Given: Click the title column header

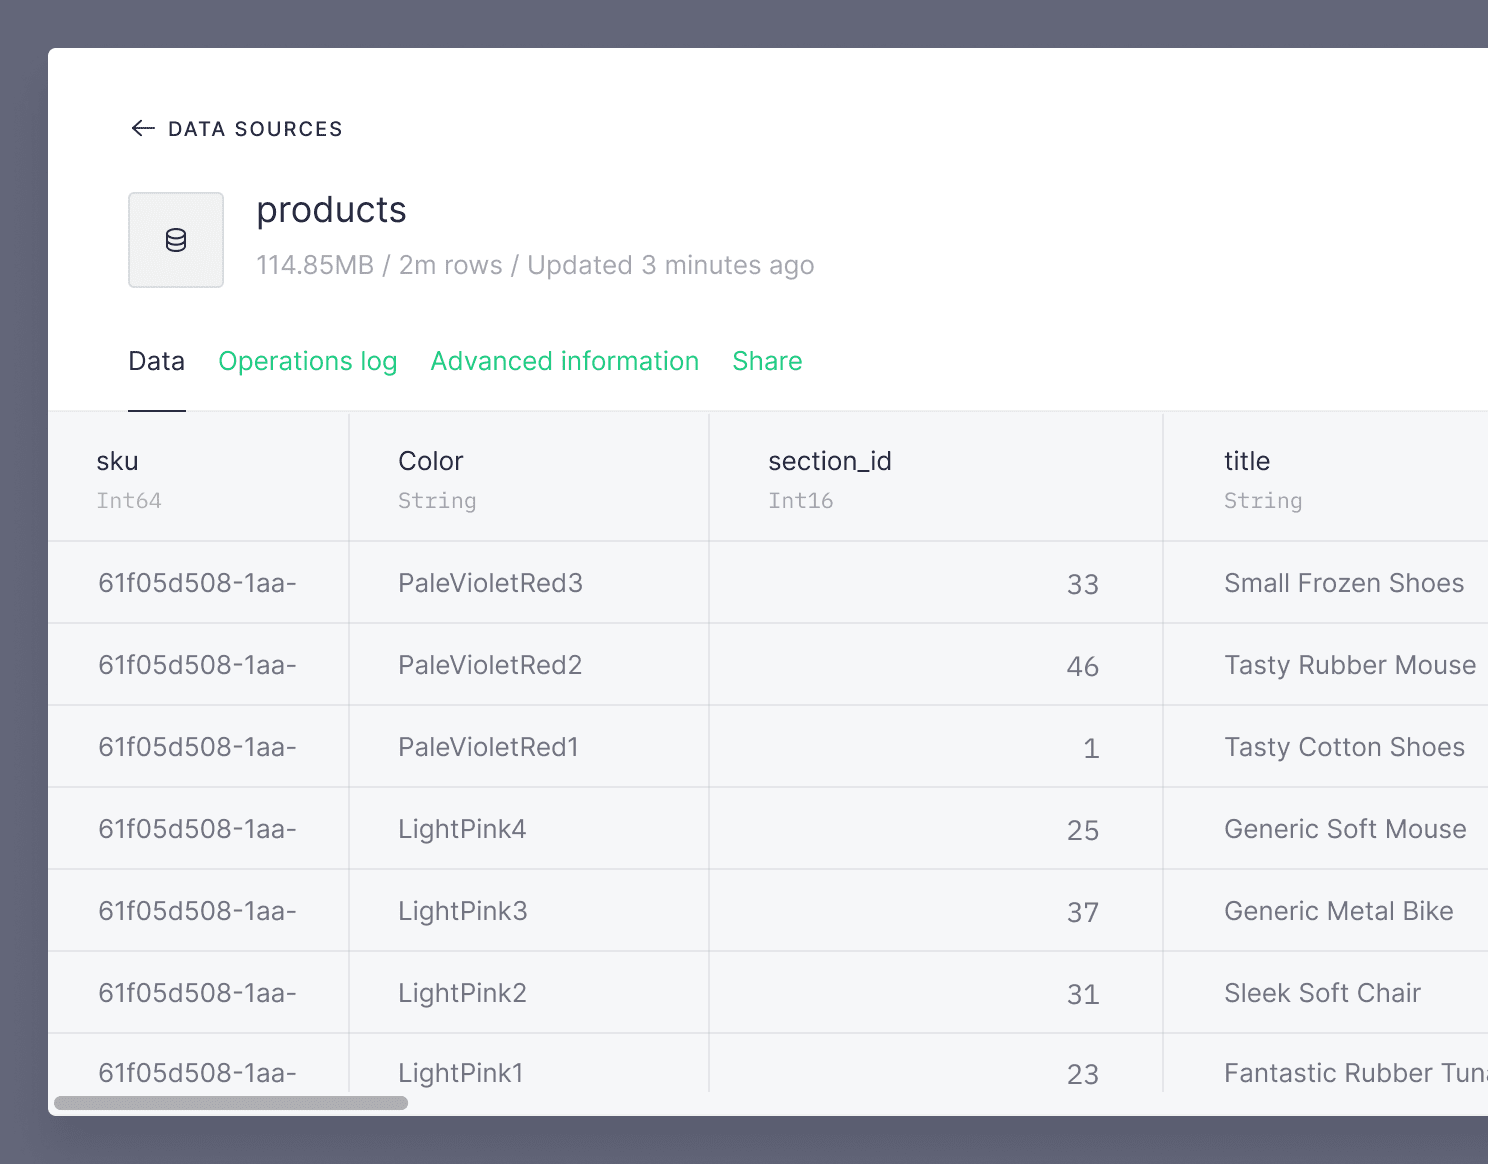Looking at the screenshot, I should click(1326, 478).
